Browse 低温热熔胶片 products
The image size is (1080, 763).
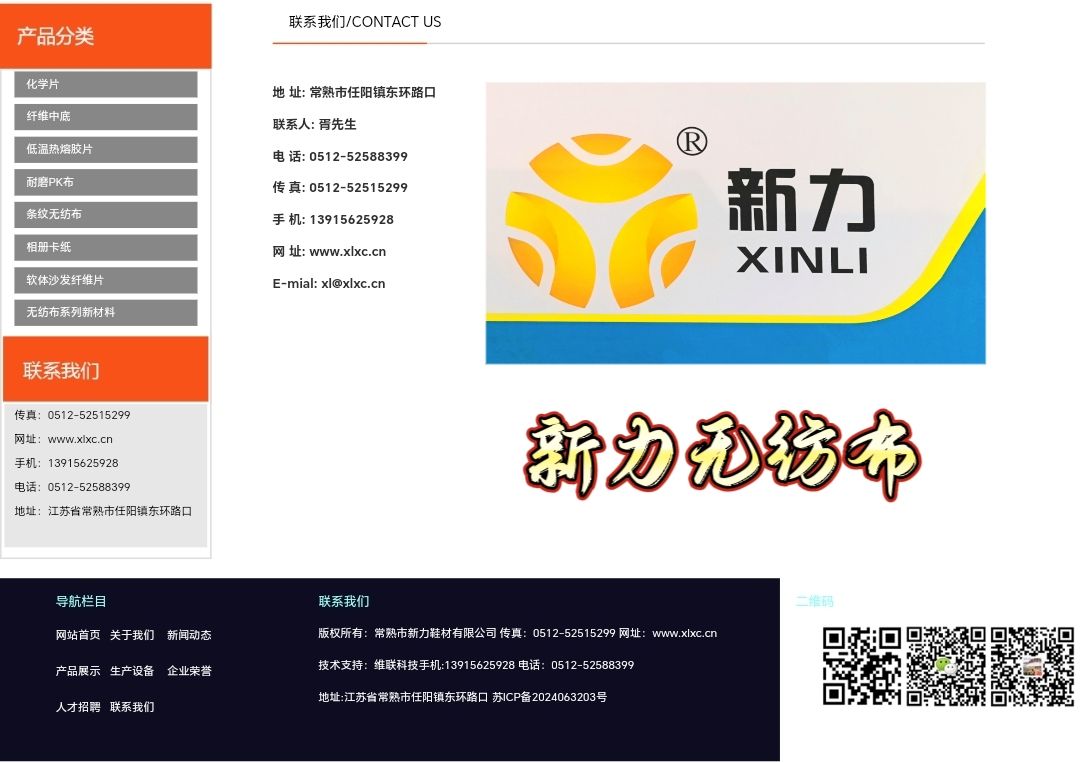[x=105, y=149]
